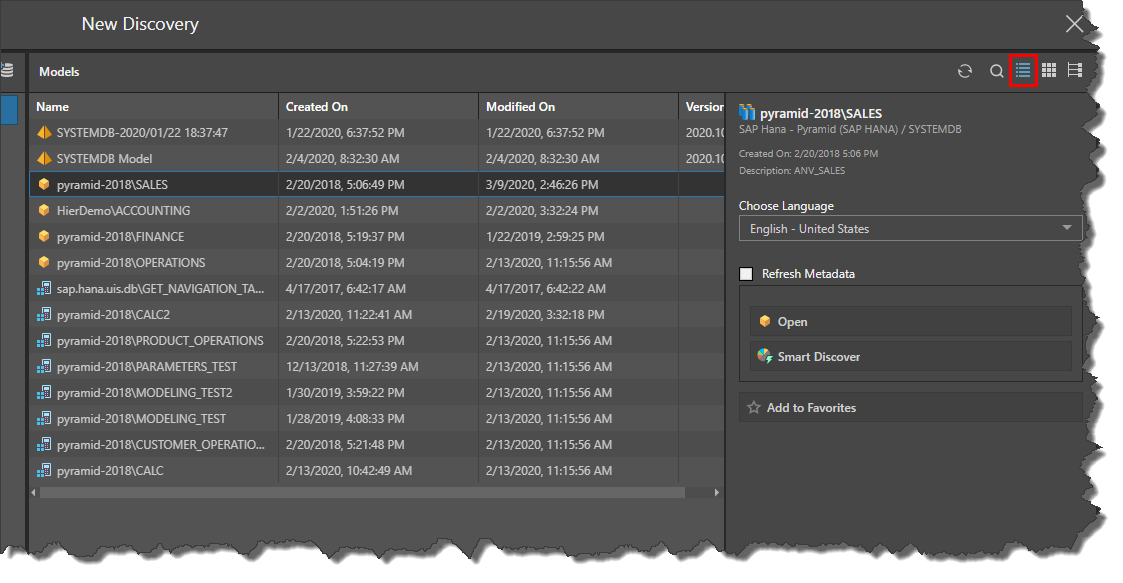Click the pyramid-2018\FINANCE cube icon
1123x583 pixels.
(44, 236)
